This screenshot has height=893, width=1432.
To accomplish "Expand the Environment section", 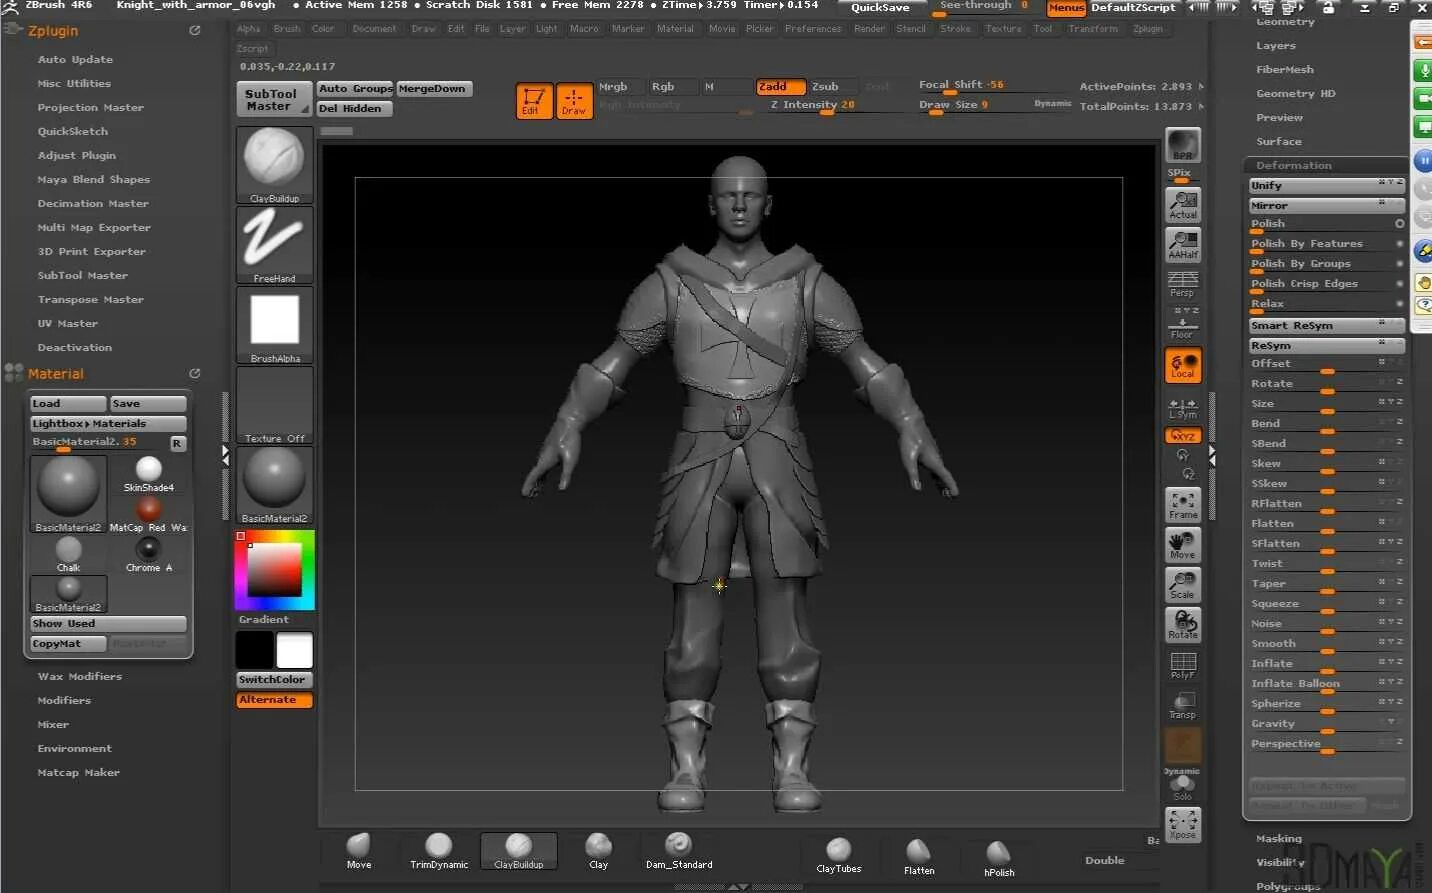I will pyautogui.click(x=75, y=749).
